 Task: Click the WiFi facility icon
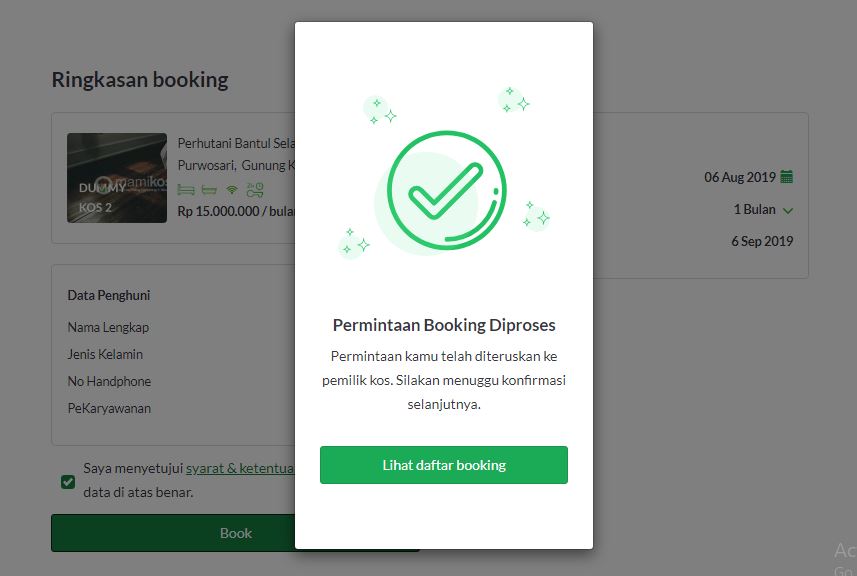232,189
